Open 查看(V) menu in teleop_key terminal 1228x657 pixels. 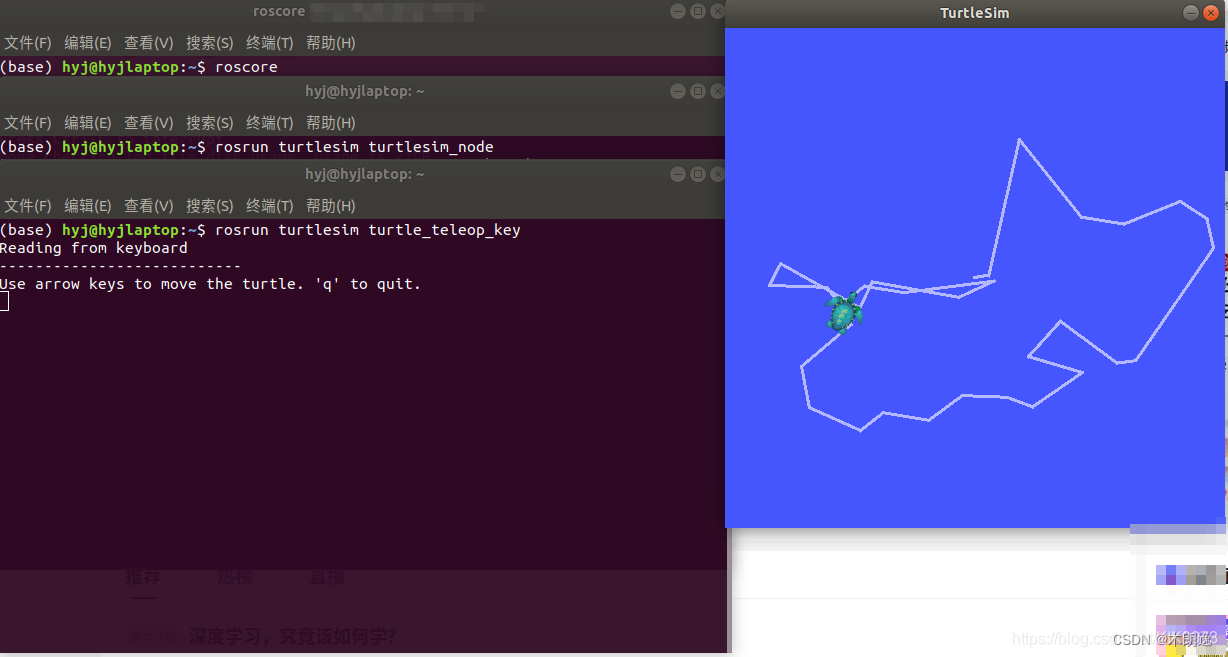coord(149,206)
